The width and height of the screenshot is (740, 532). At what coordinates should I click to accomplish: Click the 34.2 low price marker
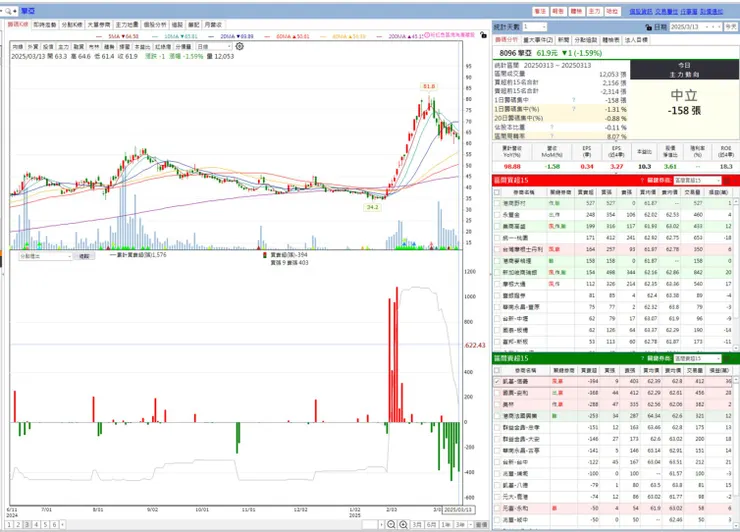pos(372,207)
